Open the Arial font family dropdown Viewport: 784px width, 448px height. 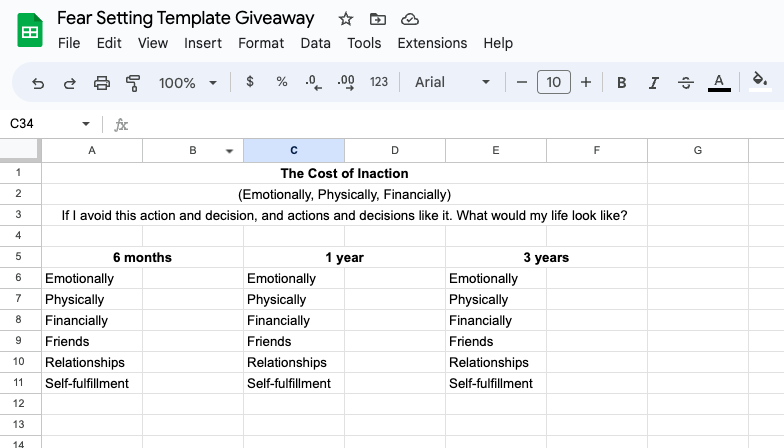(x=452, y=83)
